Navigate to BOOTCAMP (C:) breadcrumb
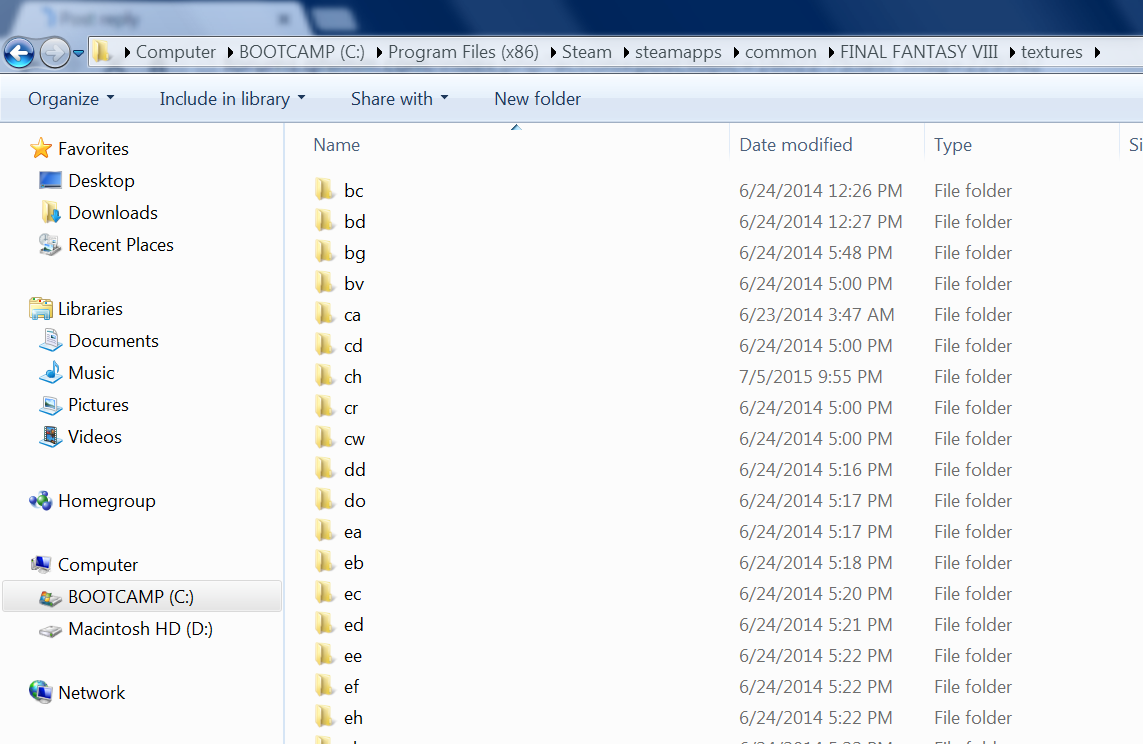The height and width of the screenshot is (744, 1143). [302, 52]
